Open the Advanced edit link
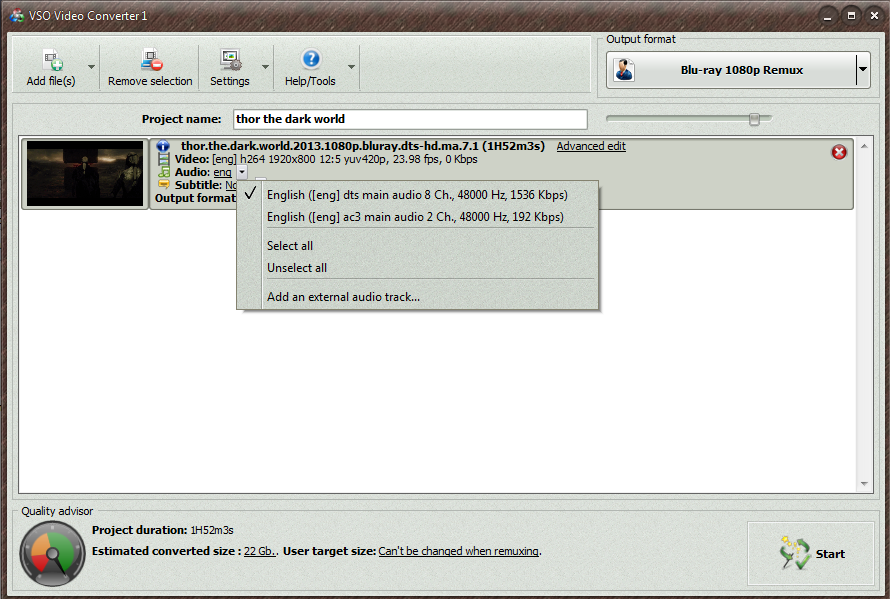 point(591,146)
